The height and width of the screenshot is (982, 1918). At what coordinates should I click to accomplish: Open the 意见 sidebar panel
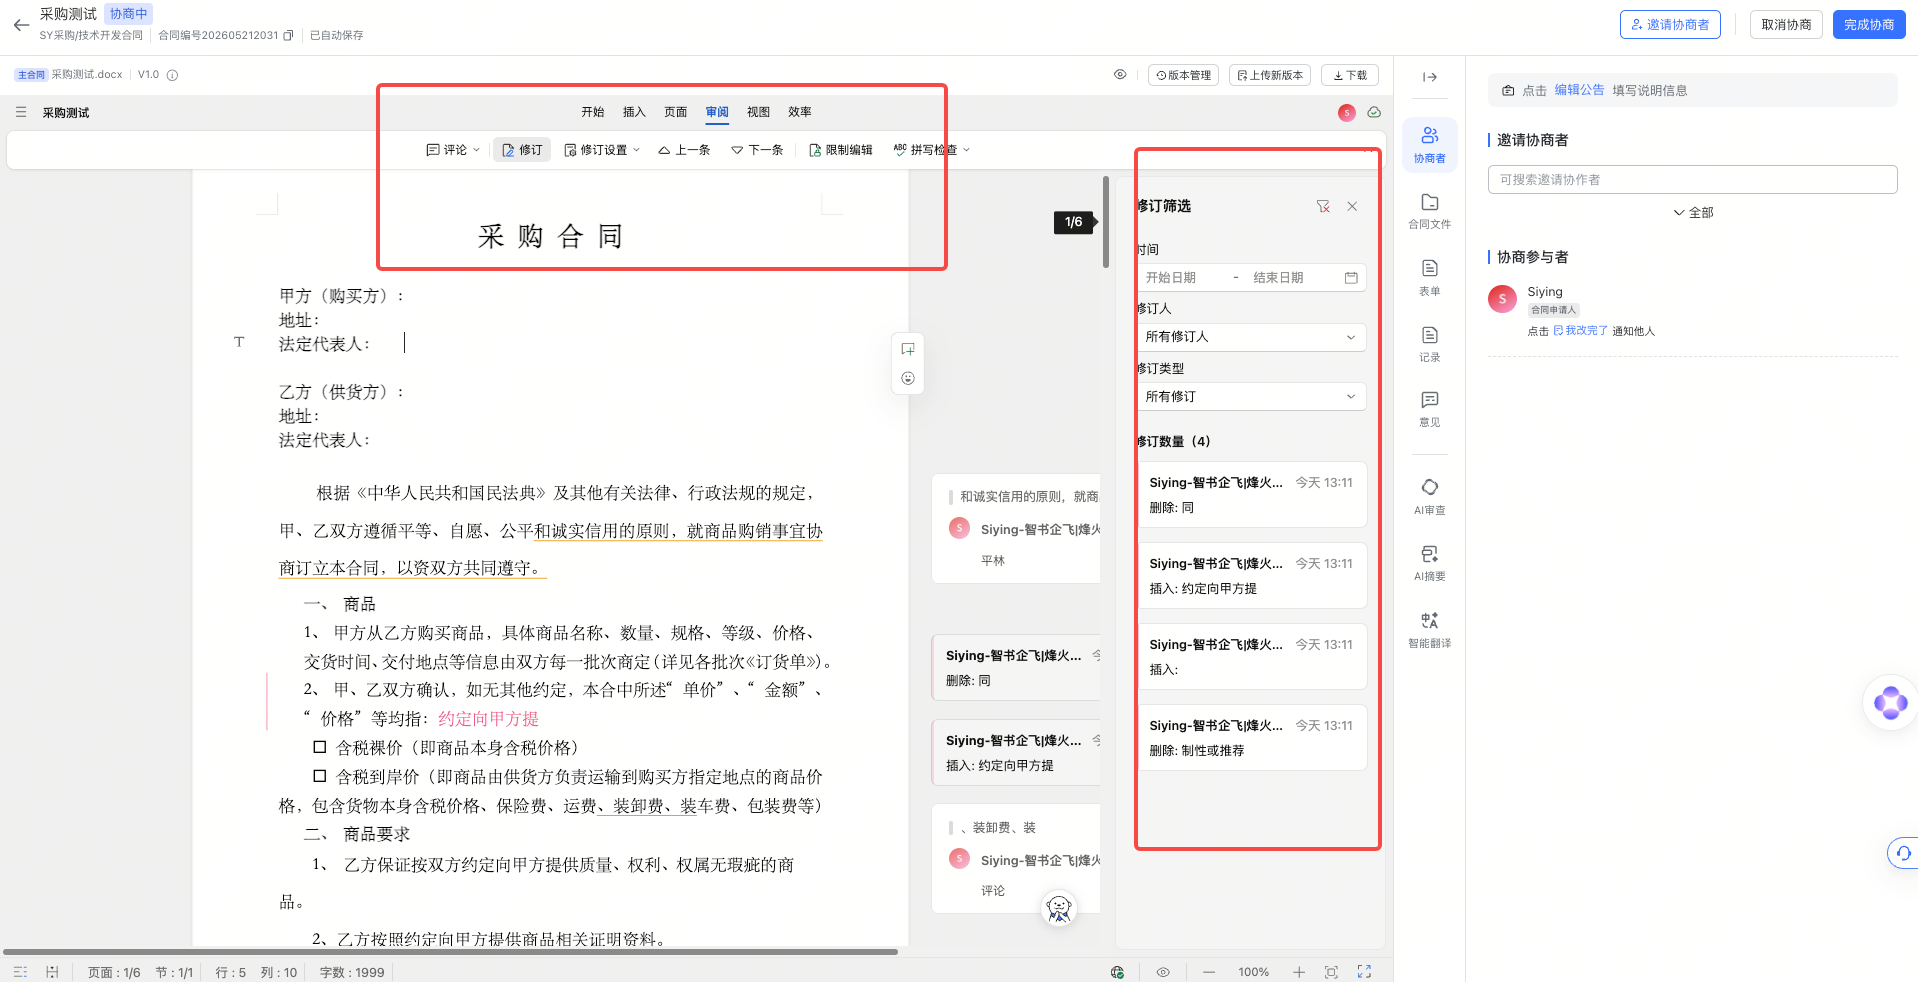pyautogui.click(x=1430, y=409)
